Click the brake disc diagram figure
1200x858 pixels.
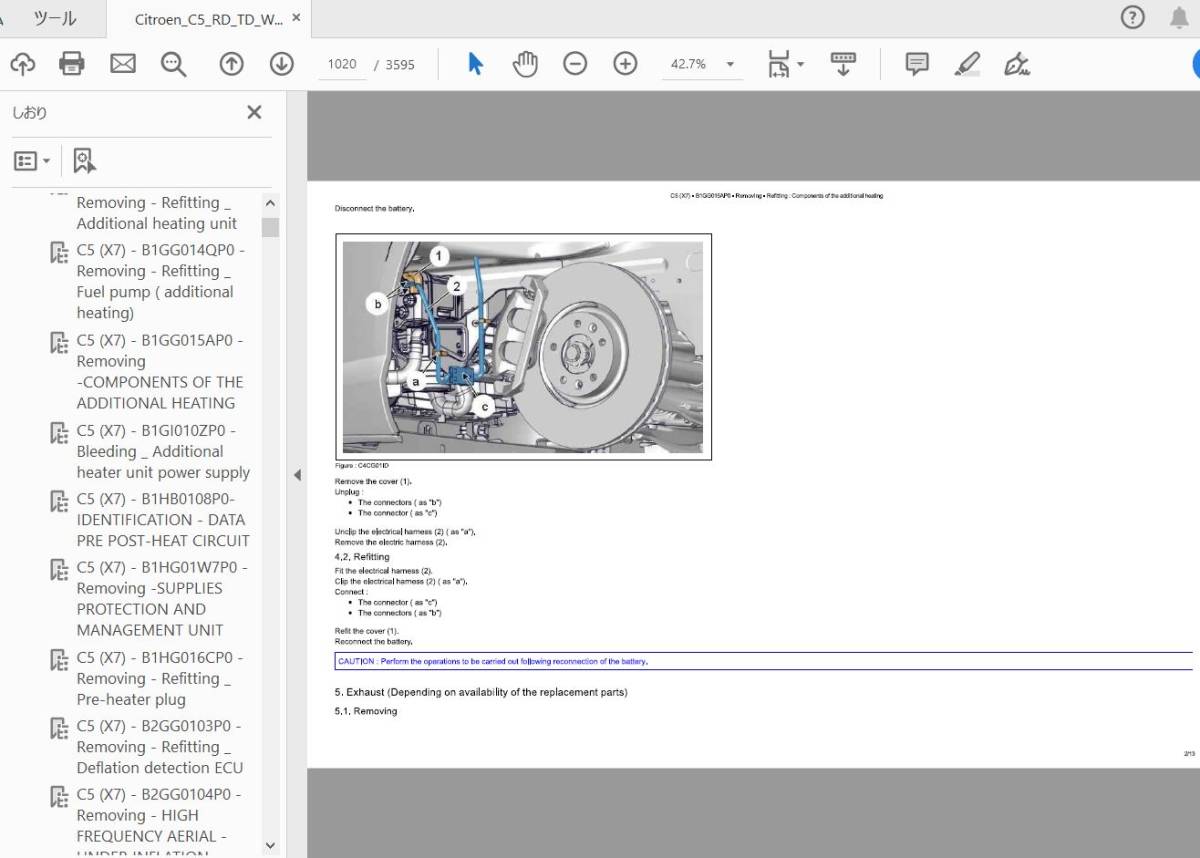click(x=523, y=347)
